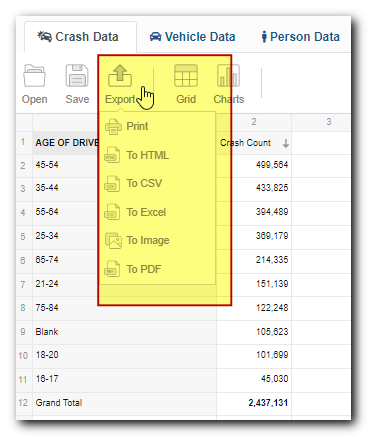
Task: Click the Export toolbar icon
Action: pos(120,76)
